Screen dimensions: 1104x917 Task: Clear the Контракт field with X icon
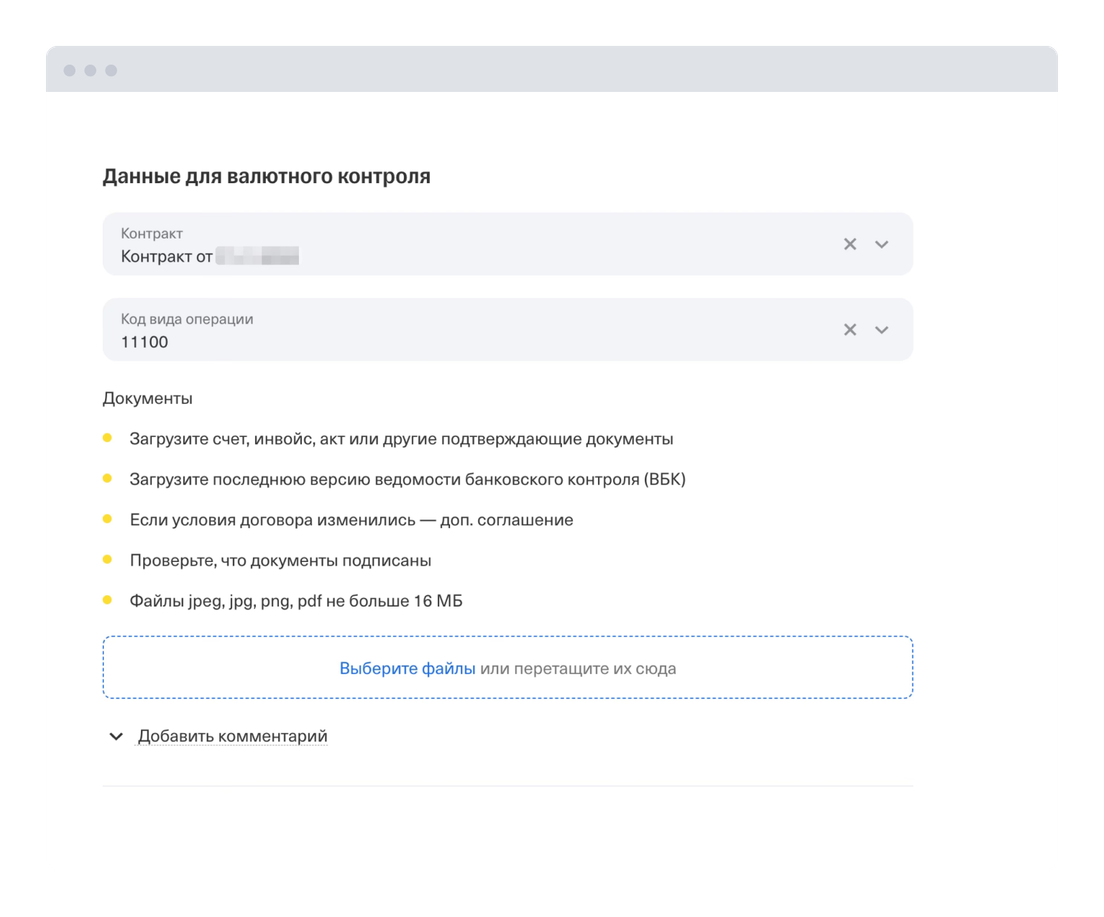[x=850, y=244]
